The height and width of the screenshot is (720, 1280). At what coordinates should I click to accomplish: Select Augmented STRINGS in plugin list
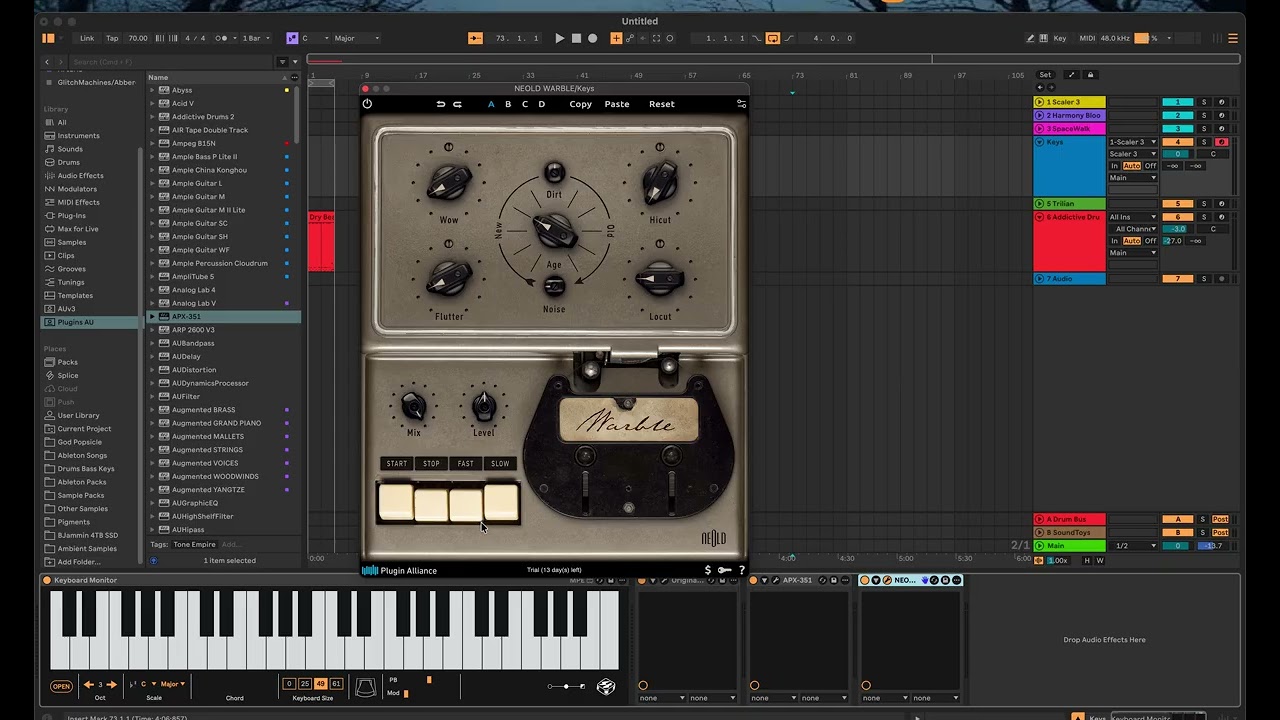coord(206,450)
